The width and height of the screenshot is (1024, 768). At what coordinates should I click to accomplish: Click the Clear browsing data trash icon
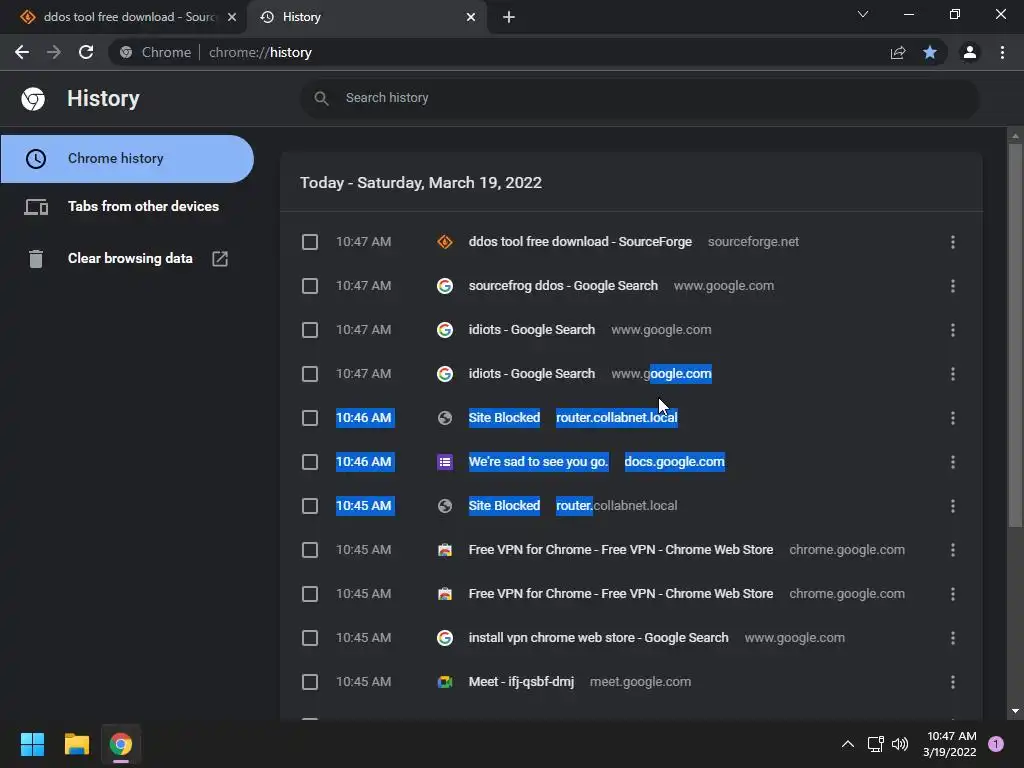click(x=36, y=259)
